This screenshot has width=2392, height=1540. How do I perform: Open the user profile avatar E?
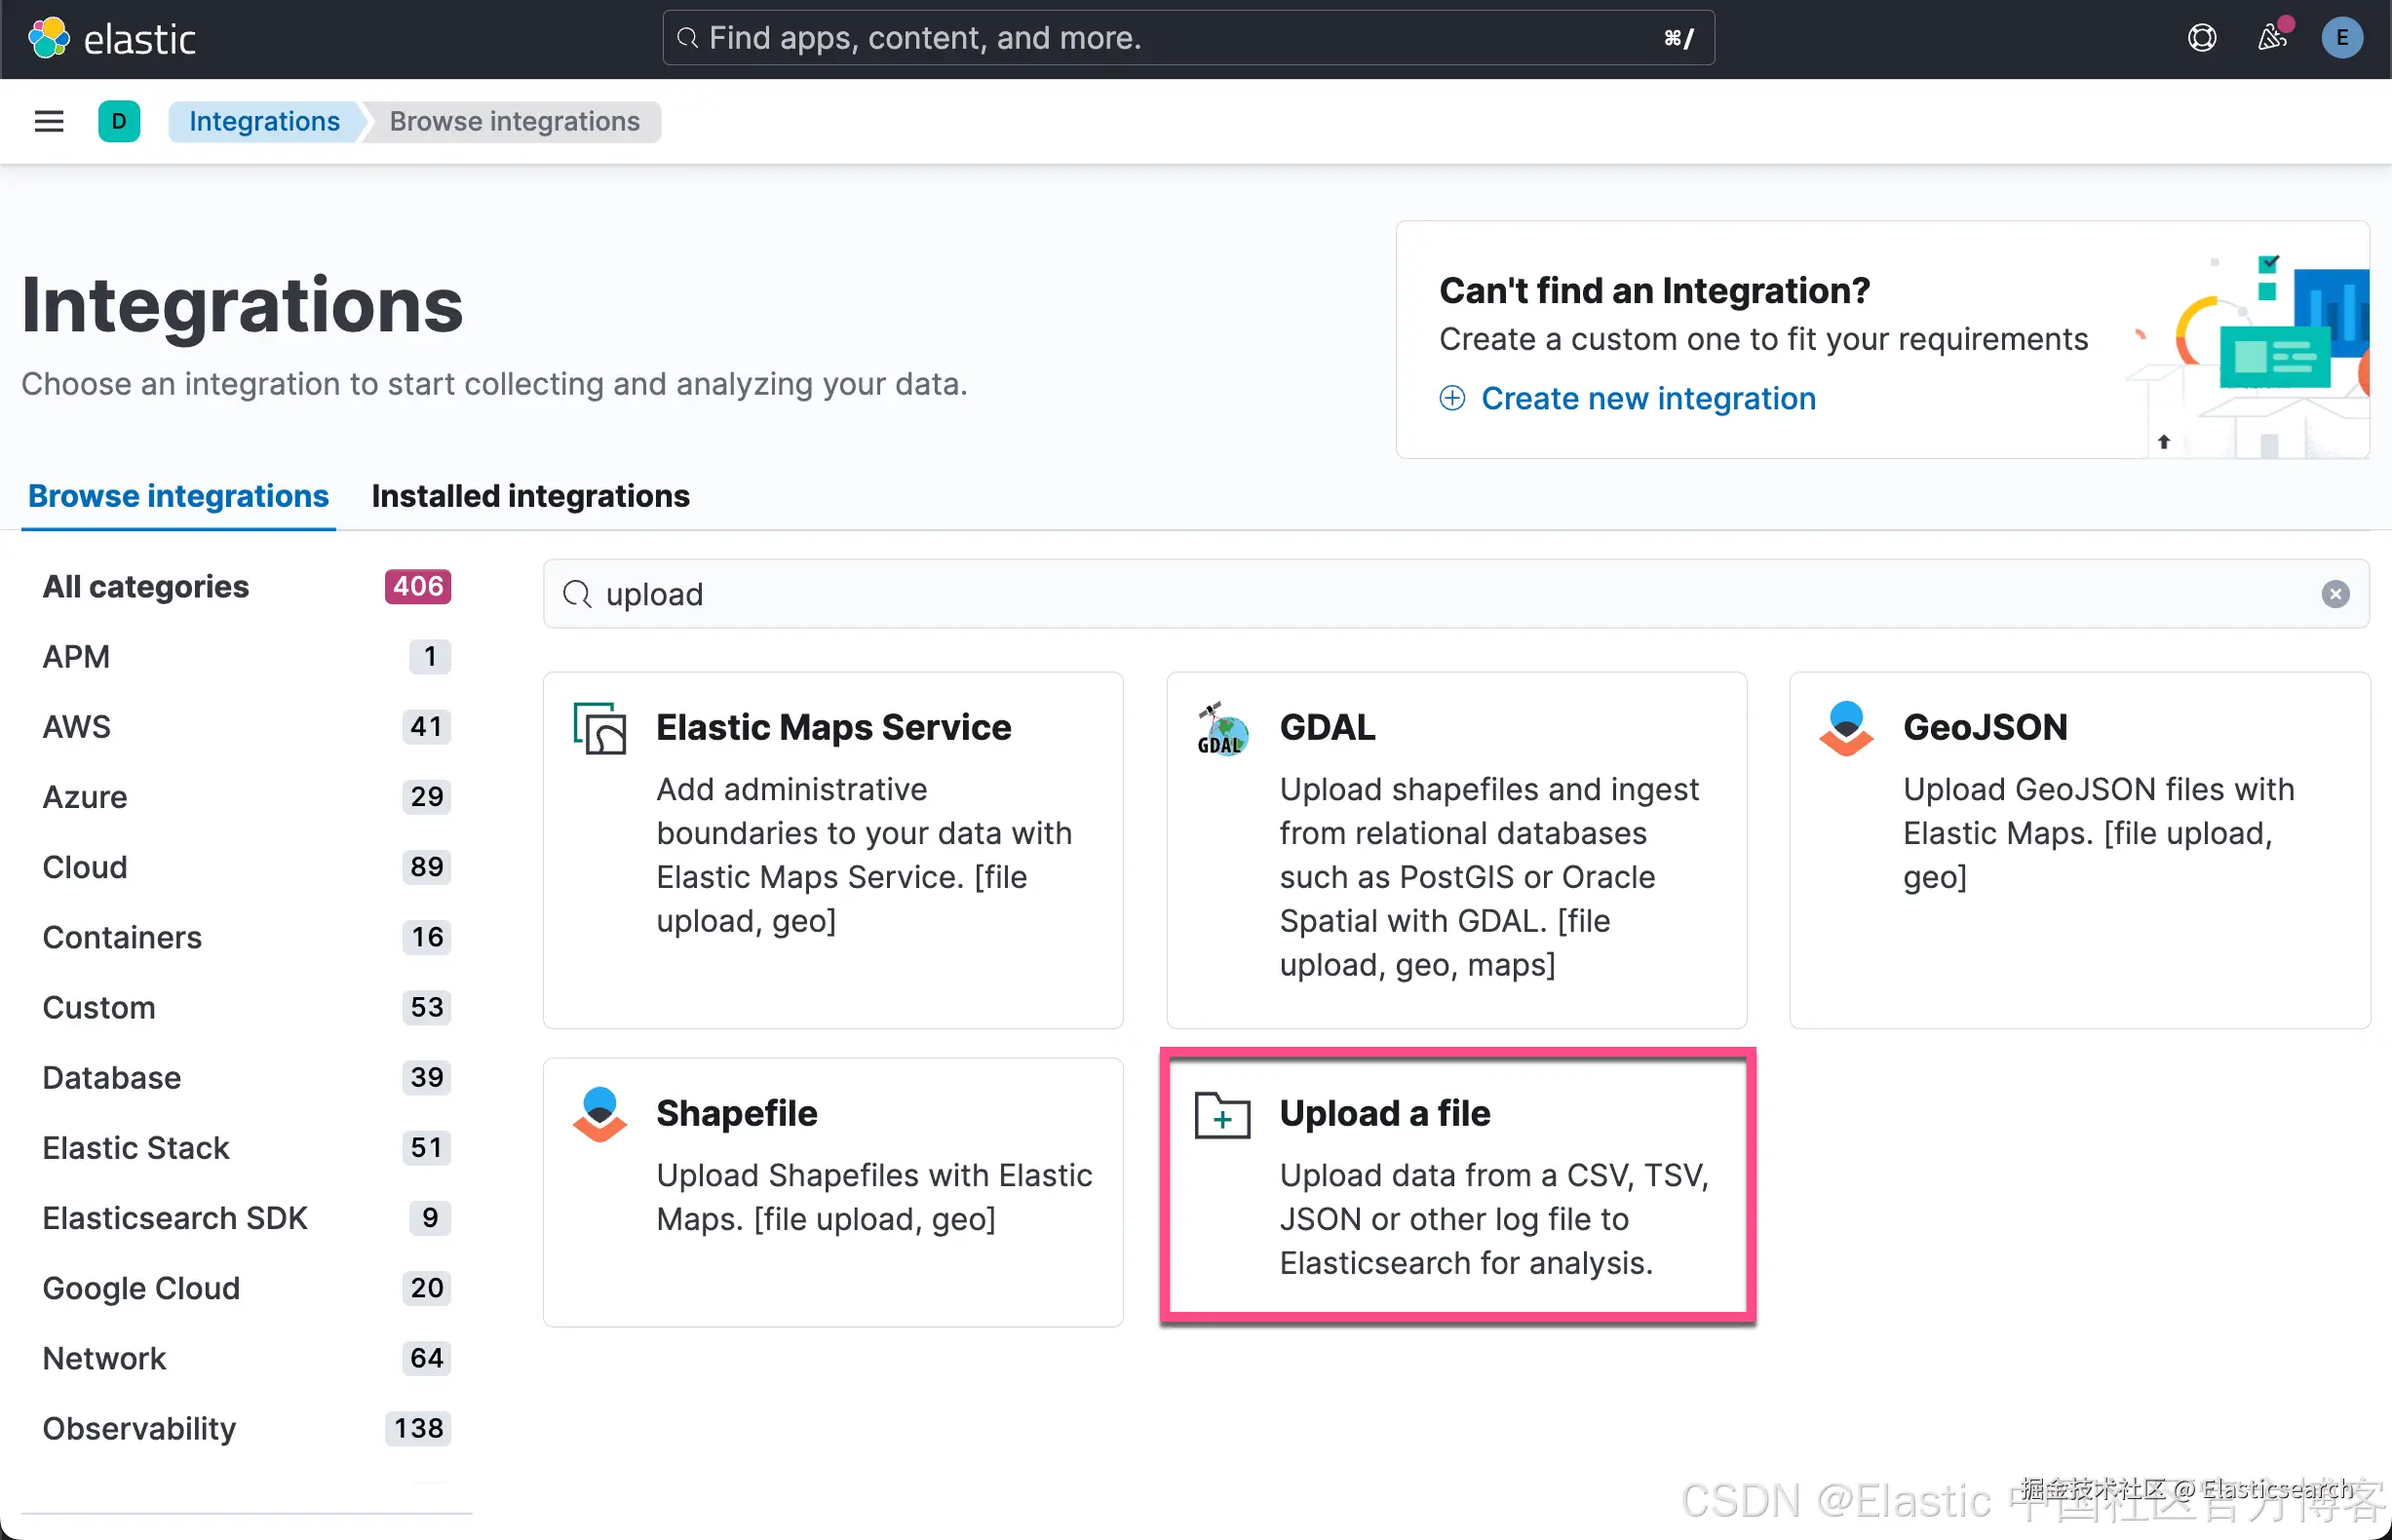(x=2340, y=38)
